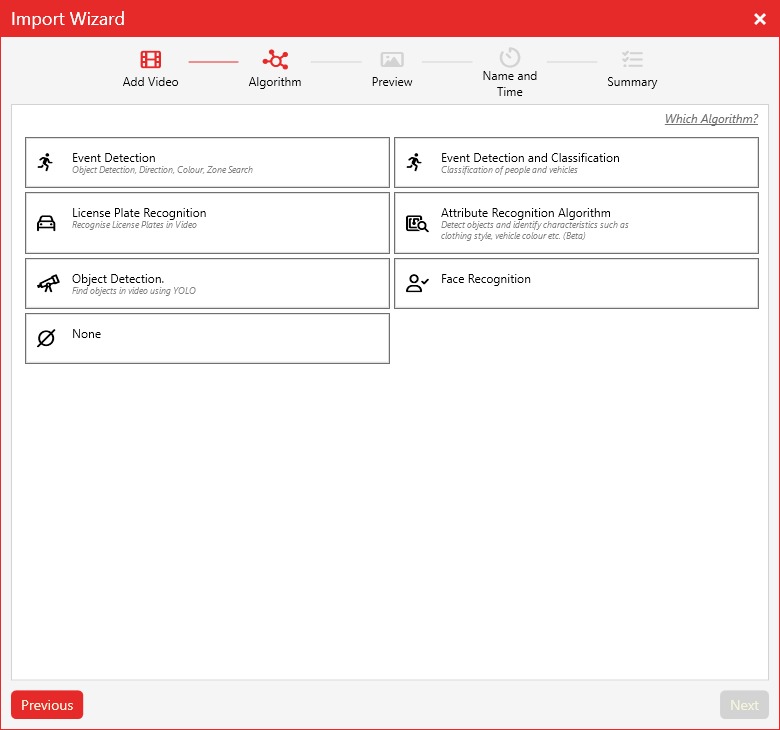Click the running person icon for Event Detection
The width and height of the screenshot is (780, 730).
(x=46, y=162)
